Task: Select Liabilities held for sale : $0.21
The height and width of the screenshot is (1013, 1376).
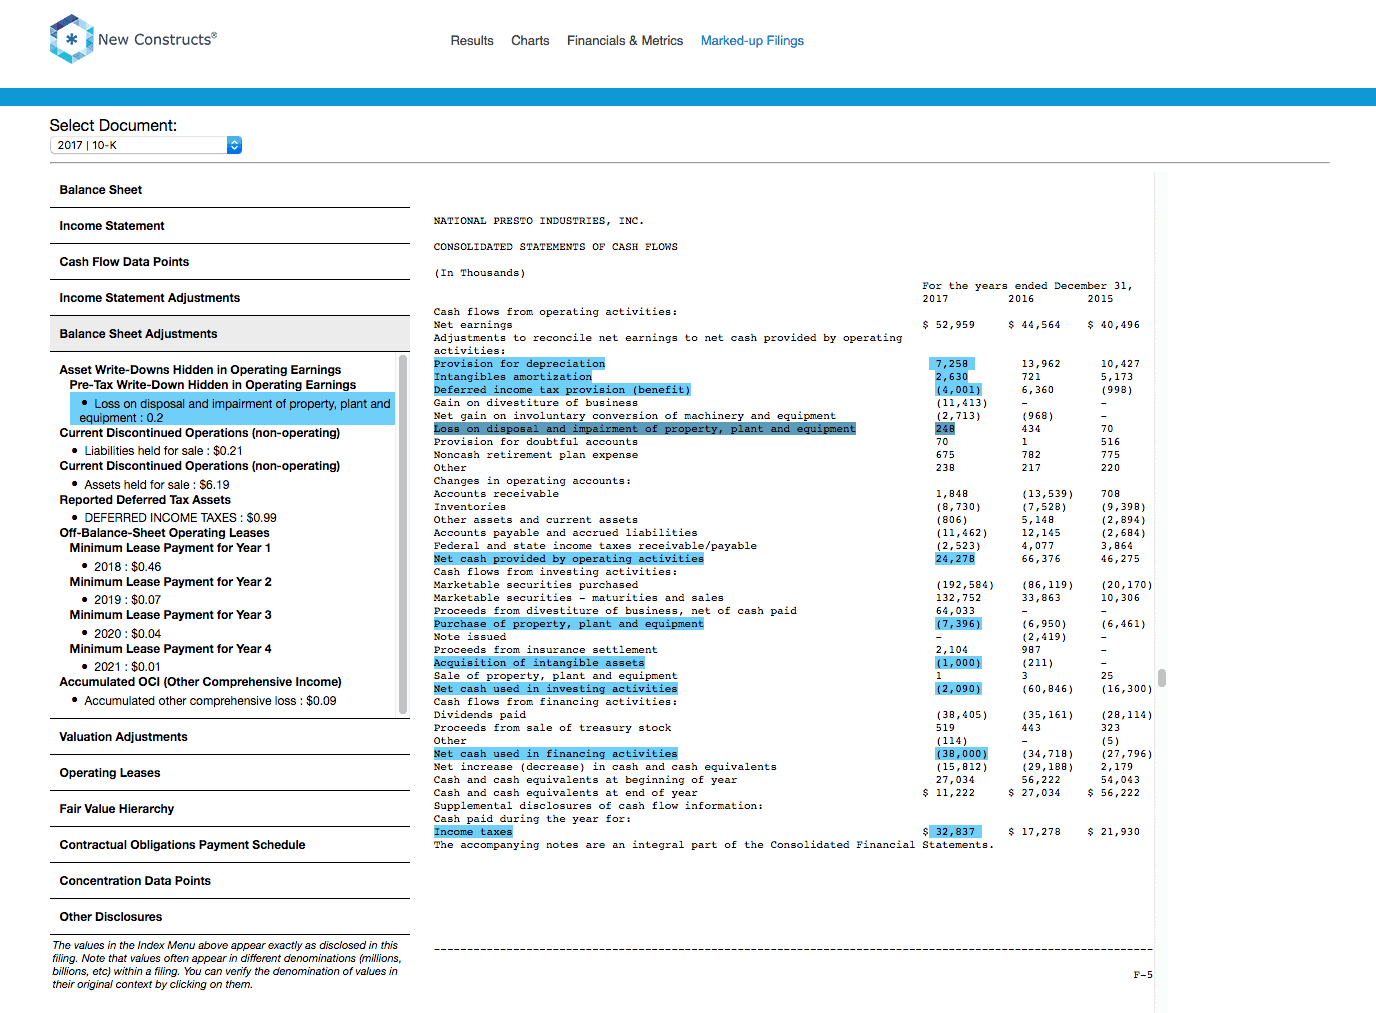Action: [x=163, y=451]
